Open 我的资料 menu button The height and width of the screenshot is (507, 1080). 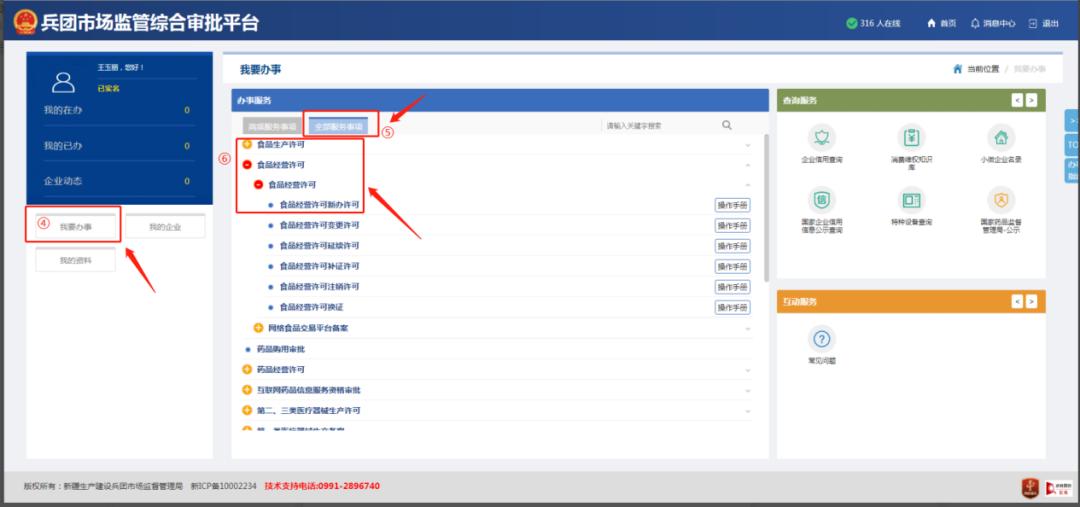click(x=75, y=260)
